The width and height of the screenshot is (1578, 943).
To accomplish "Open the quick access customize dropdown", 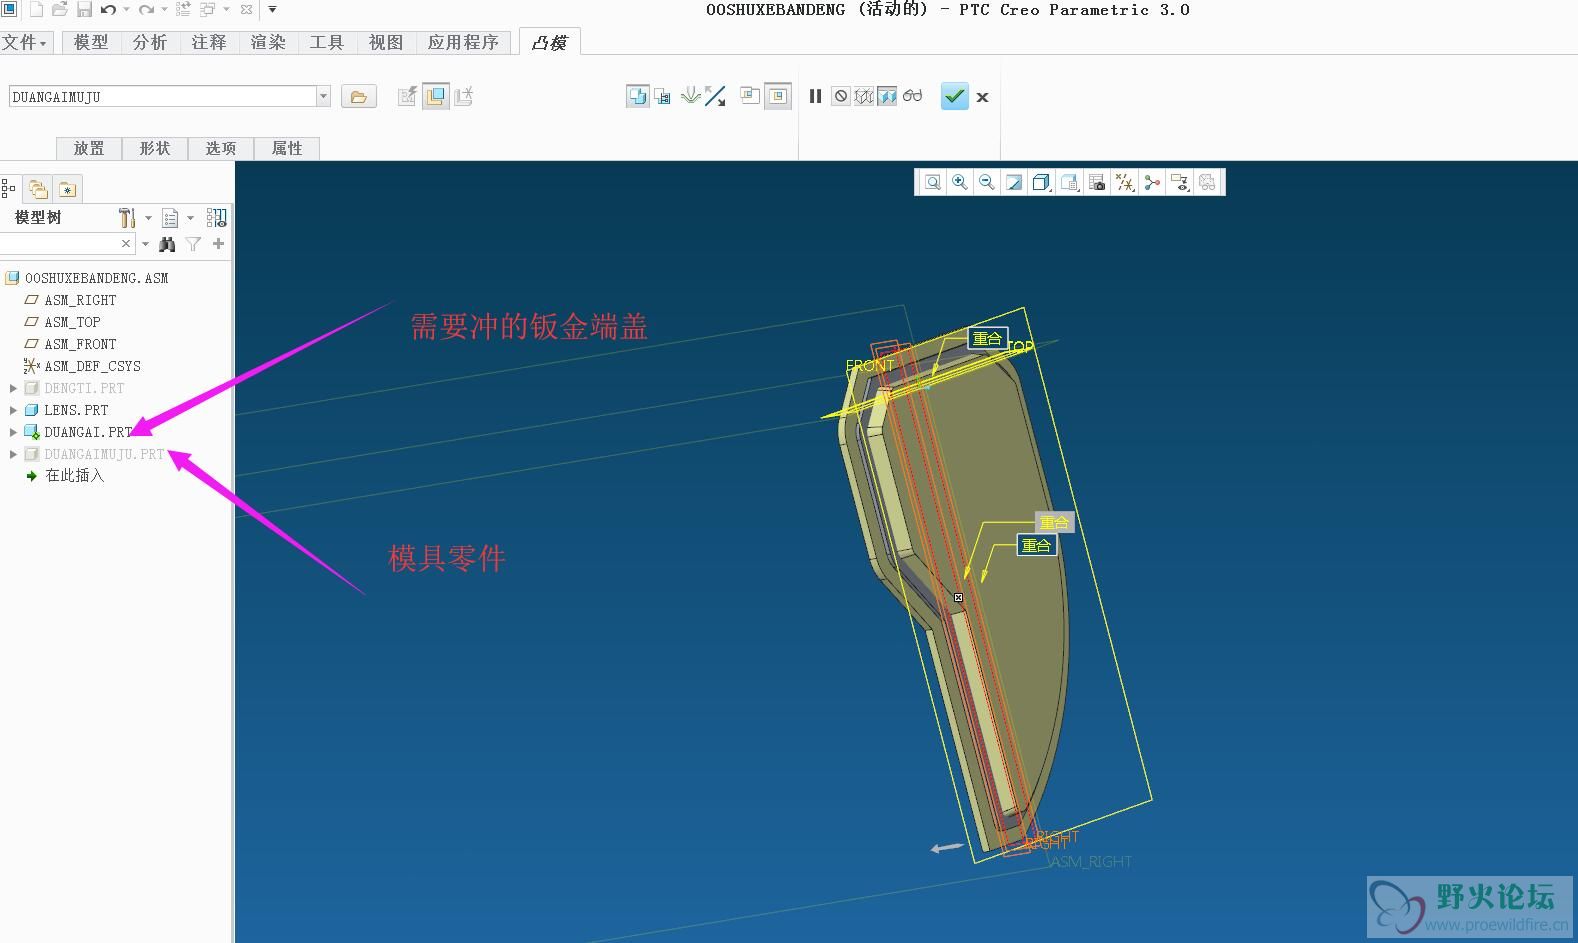I will [272, 10].
